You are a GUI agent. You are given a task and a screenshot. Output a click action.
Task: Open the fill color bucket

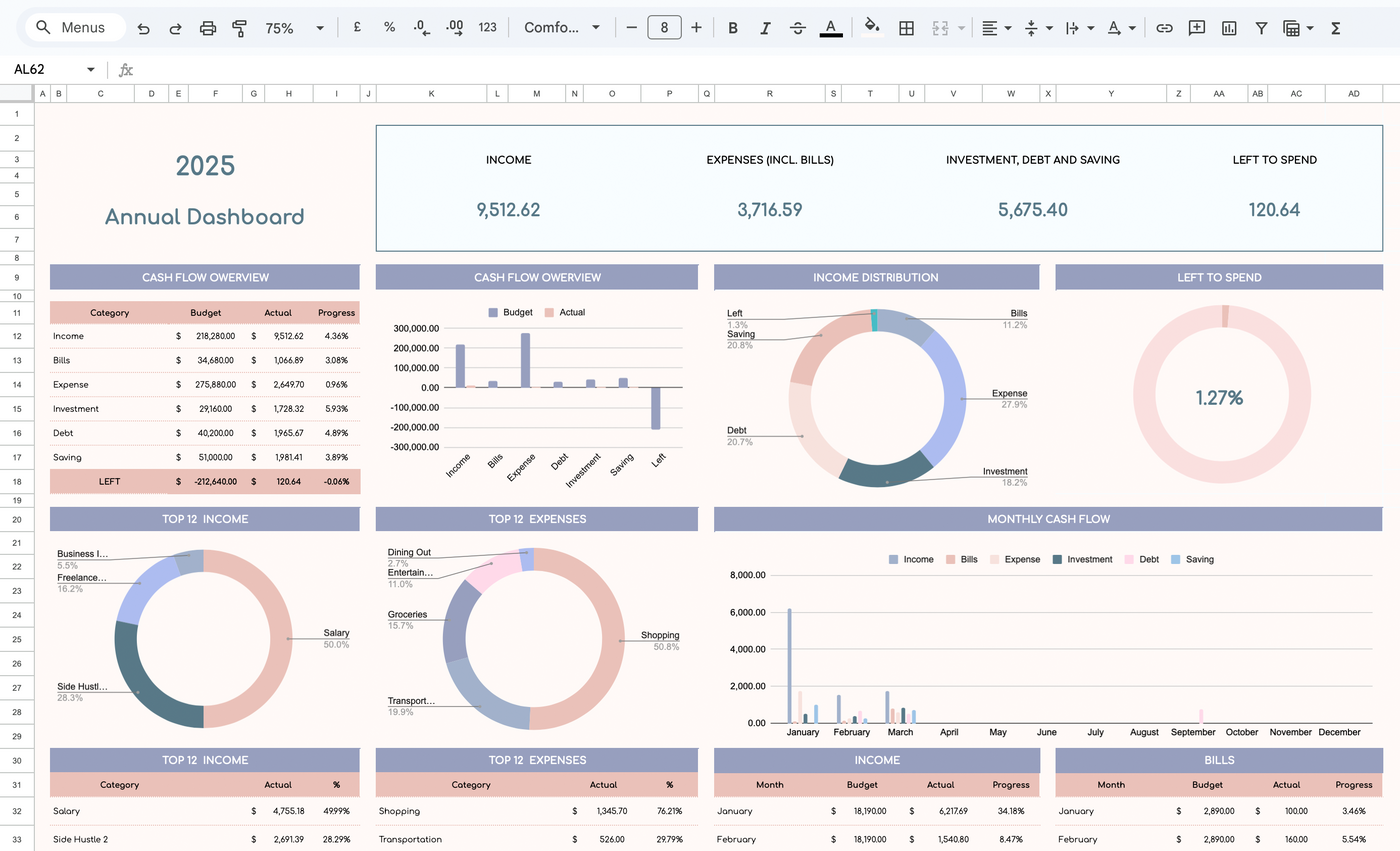click(872, 28)
